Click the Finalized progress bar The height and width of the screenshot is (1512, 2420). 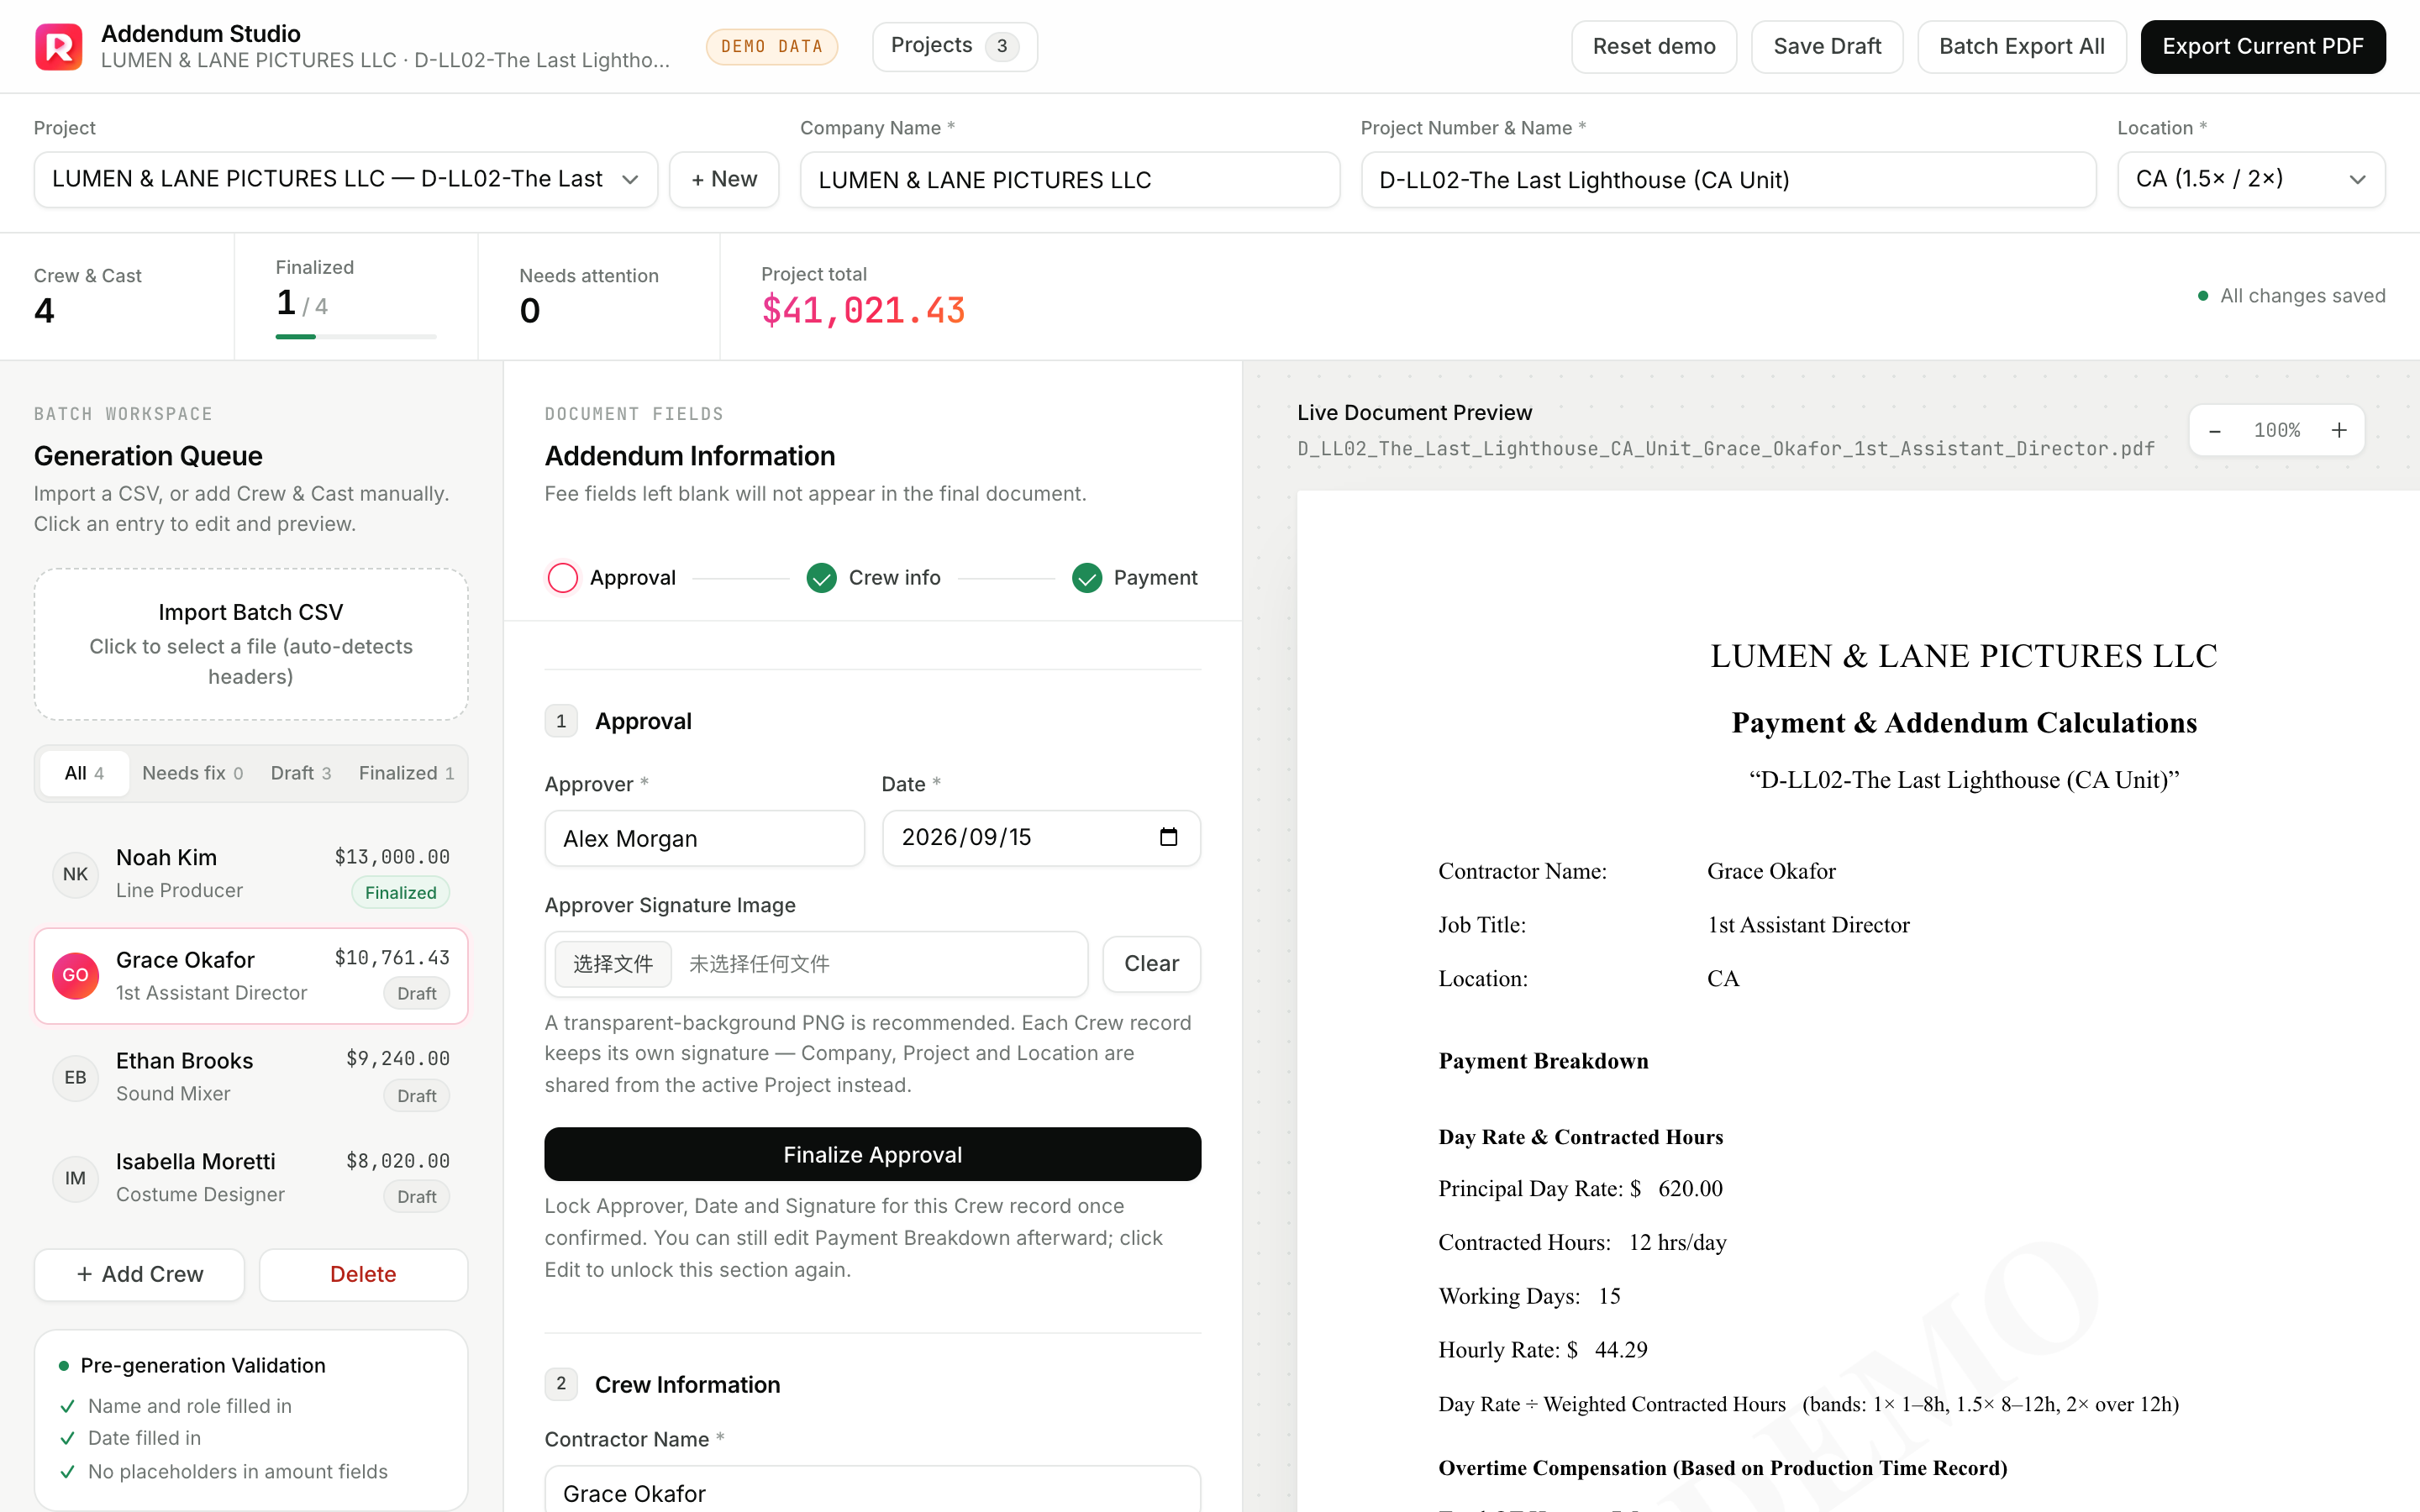[356, 337]
